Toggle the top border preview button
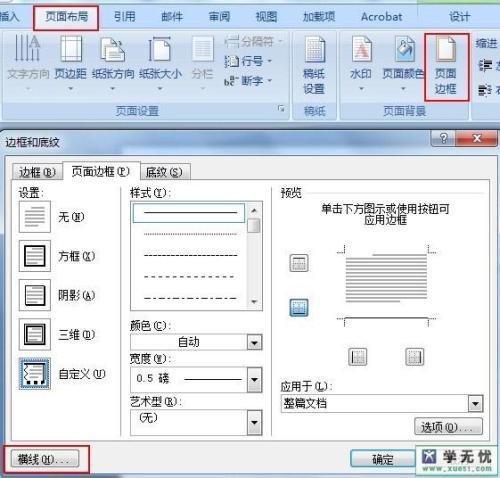Screen dimensions: 500x478 pos(299,263)
